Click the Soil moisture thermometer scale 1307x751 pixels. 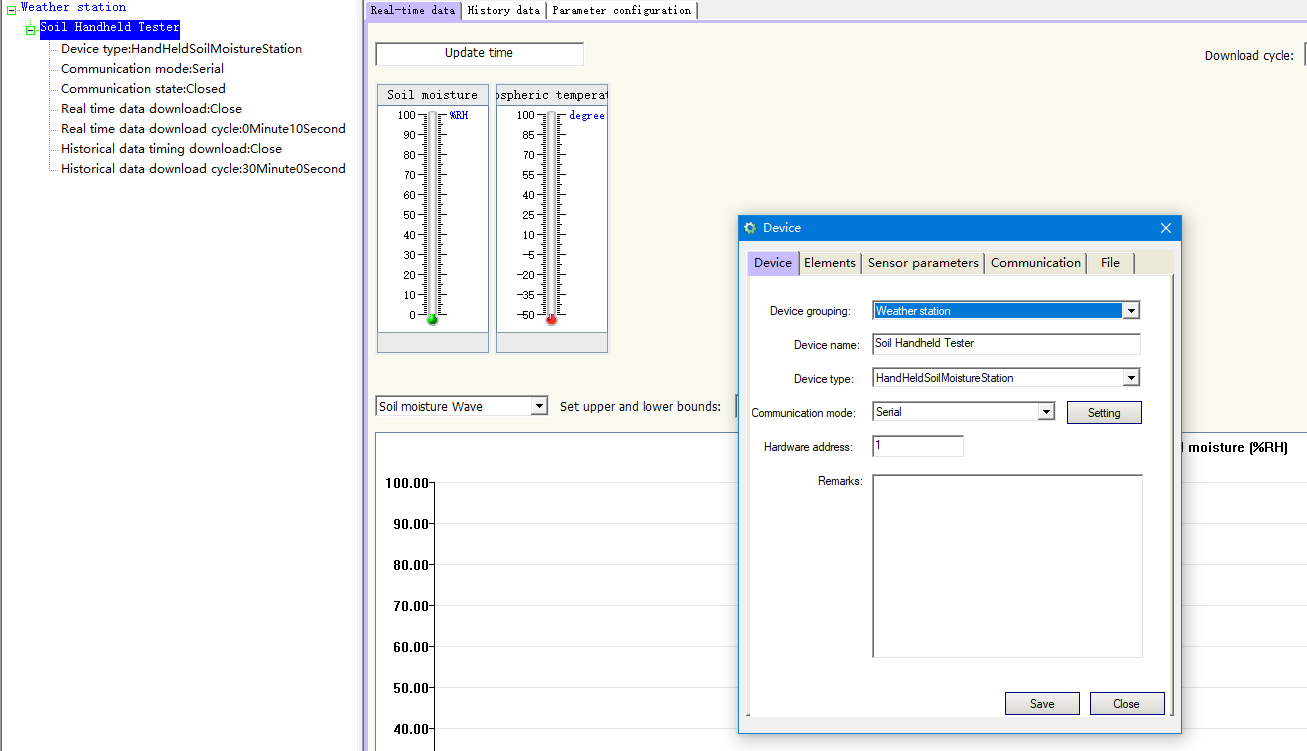tap(432, 215)
